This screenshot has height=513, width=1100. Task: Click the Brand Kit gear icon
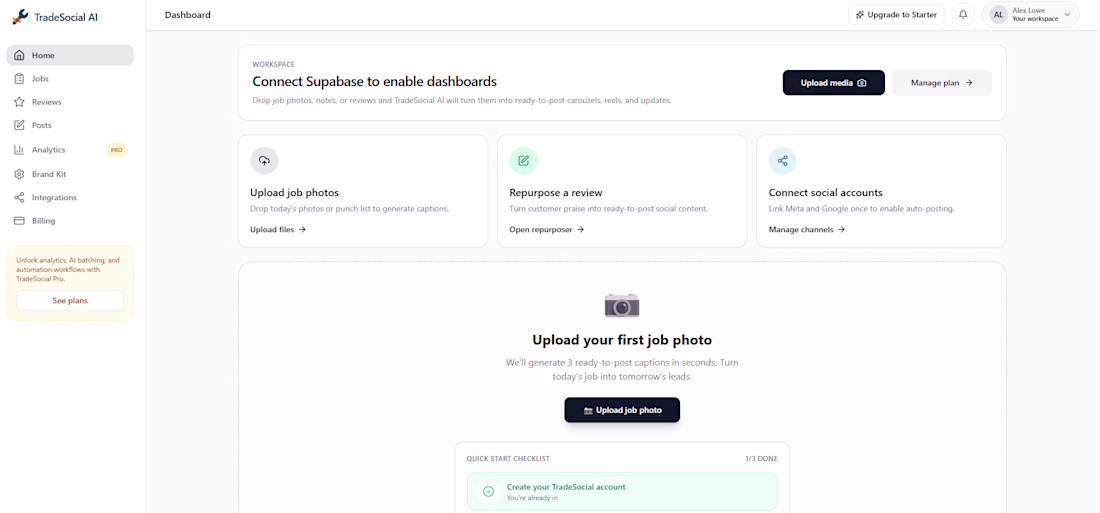pyautogui.click(x=19, y=174)
